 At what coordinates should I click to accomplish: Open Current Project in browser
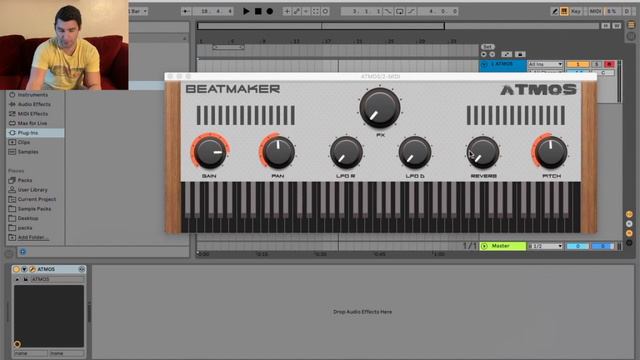pyautogui.click(x=37, y=199)
